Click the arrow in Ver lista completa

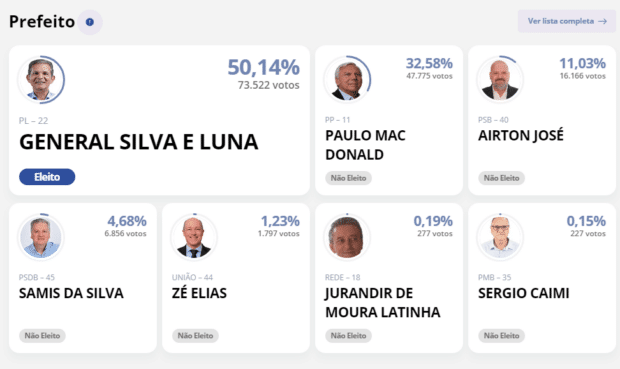pyautogui.click(x=603, y=21)
